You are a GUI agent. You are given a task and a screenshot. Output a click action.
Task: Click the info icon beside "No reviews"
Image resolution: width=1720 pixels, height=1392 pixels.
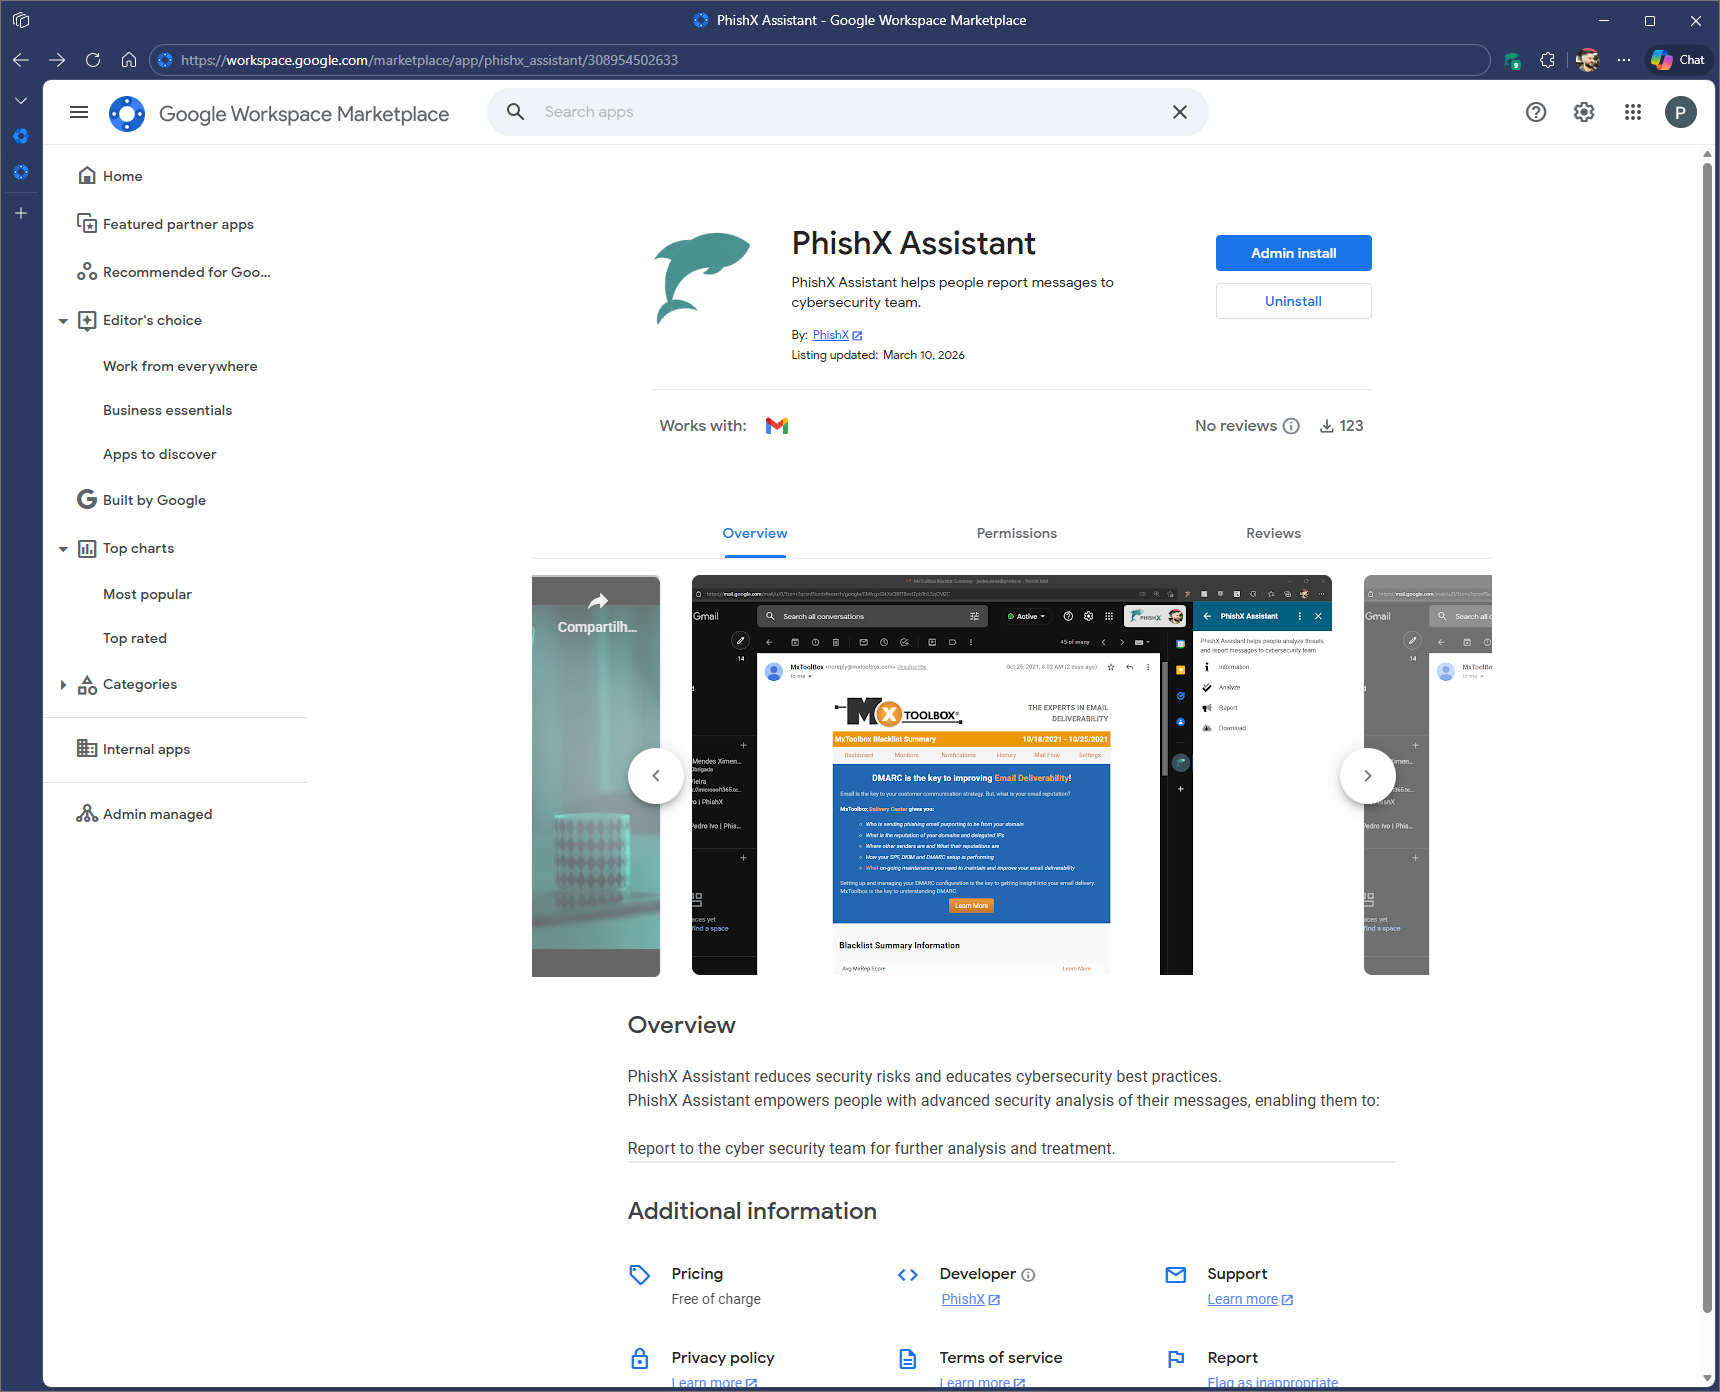point(1292,425)
